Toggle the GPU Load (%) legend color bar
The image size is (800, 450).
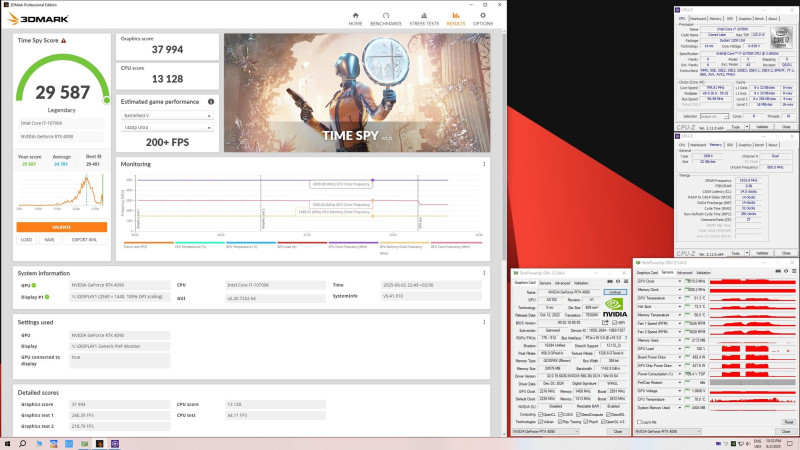pos(302,243)
